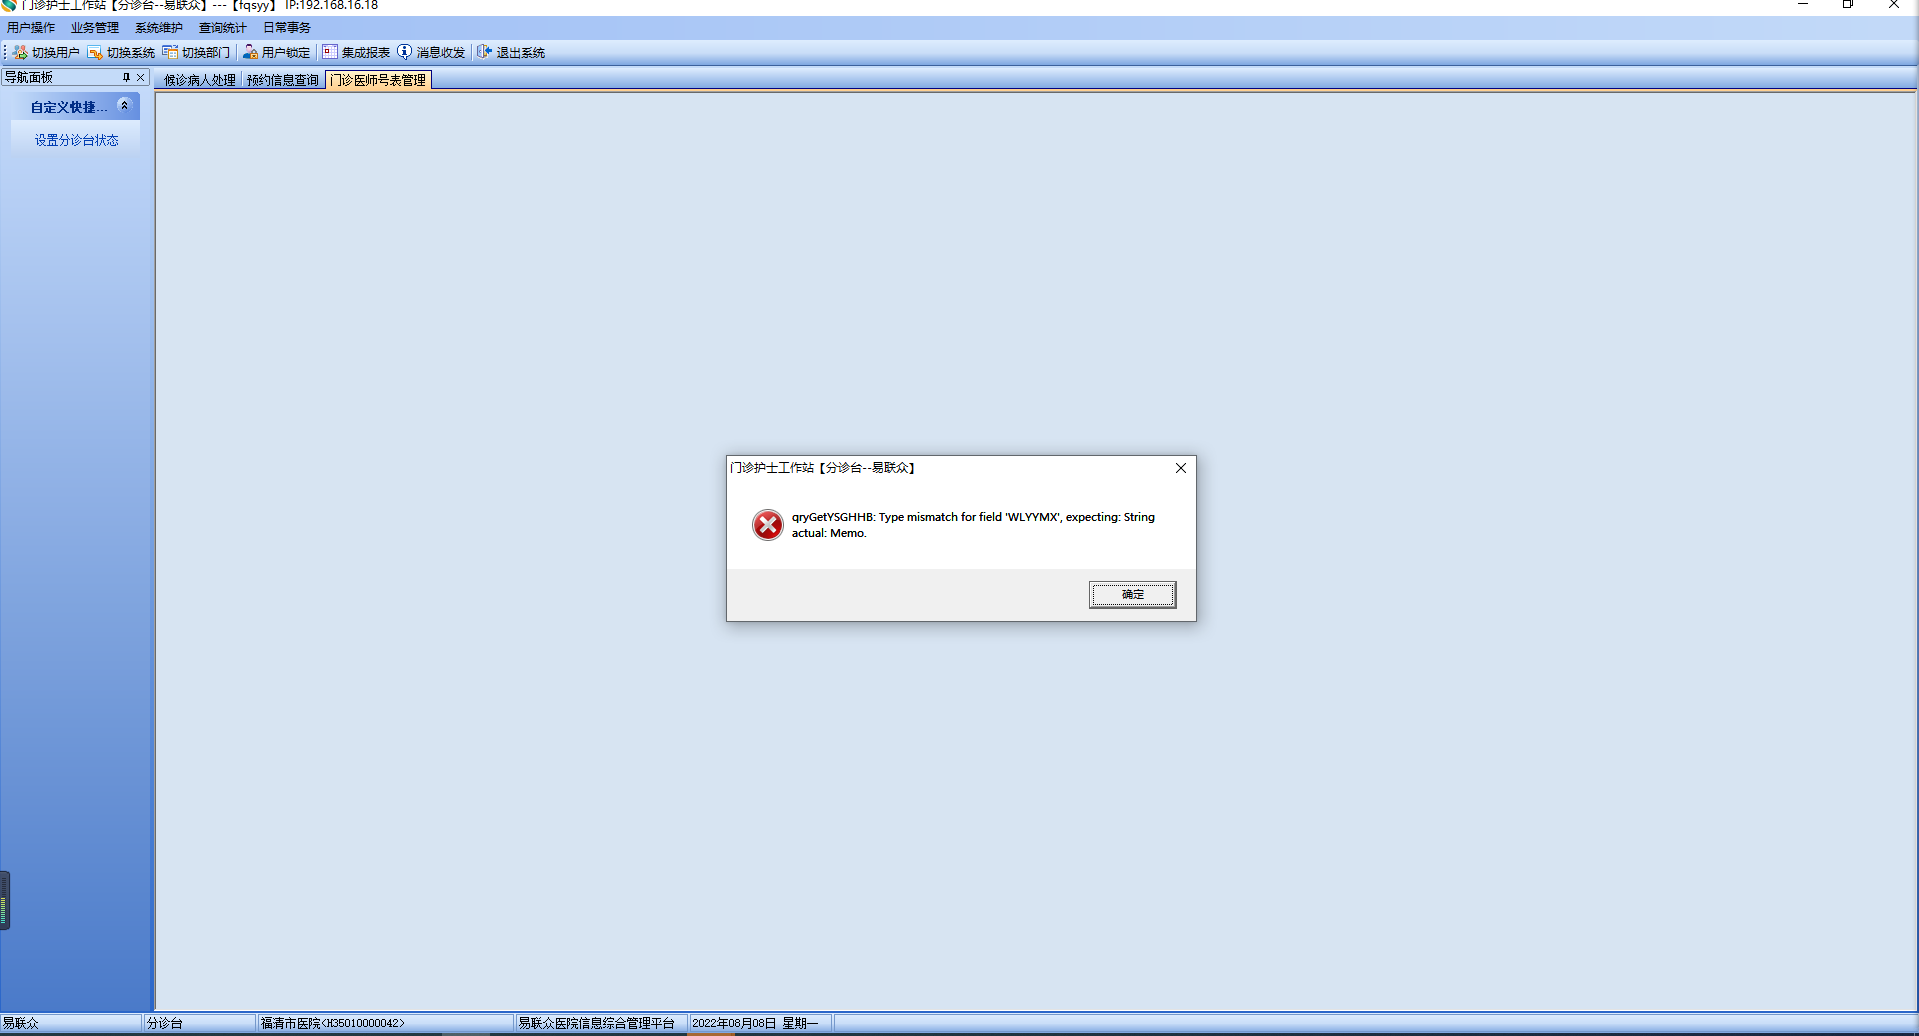Image resolution: width=1919 pixels, height=1036 pixels.
Task: Close the error dialog with X
Action: [1181, 468]
